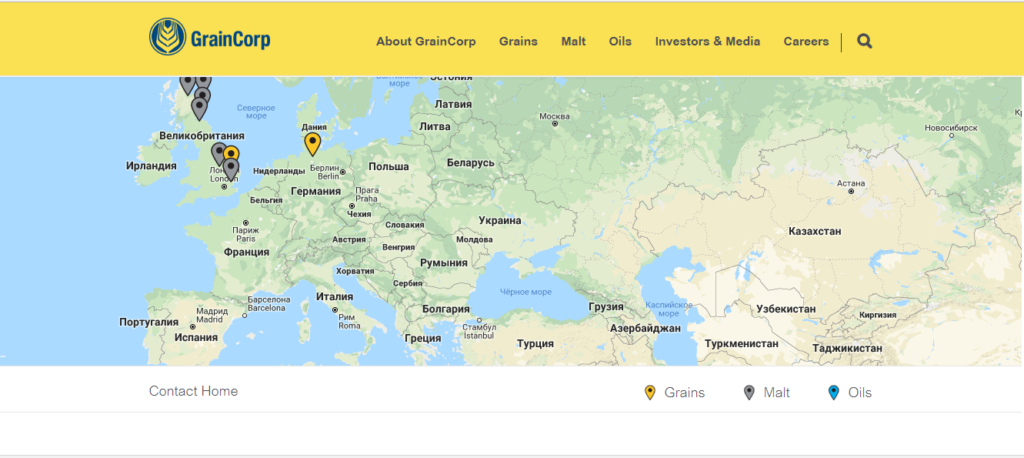Click the Румыния label on the map
Viewport: 1024px width, 458px height.
click(444, 263)
